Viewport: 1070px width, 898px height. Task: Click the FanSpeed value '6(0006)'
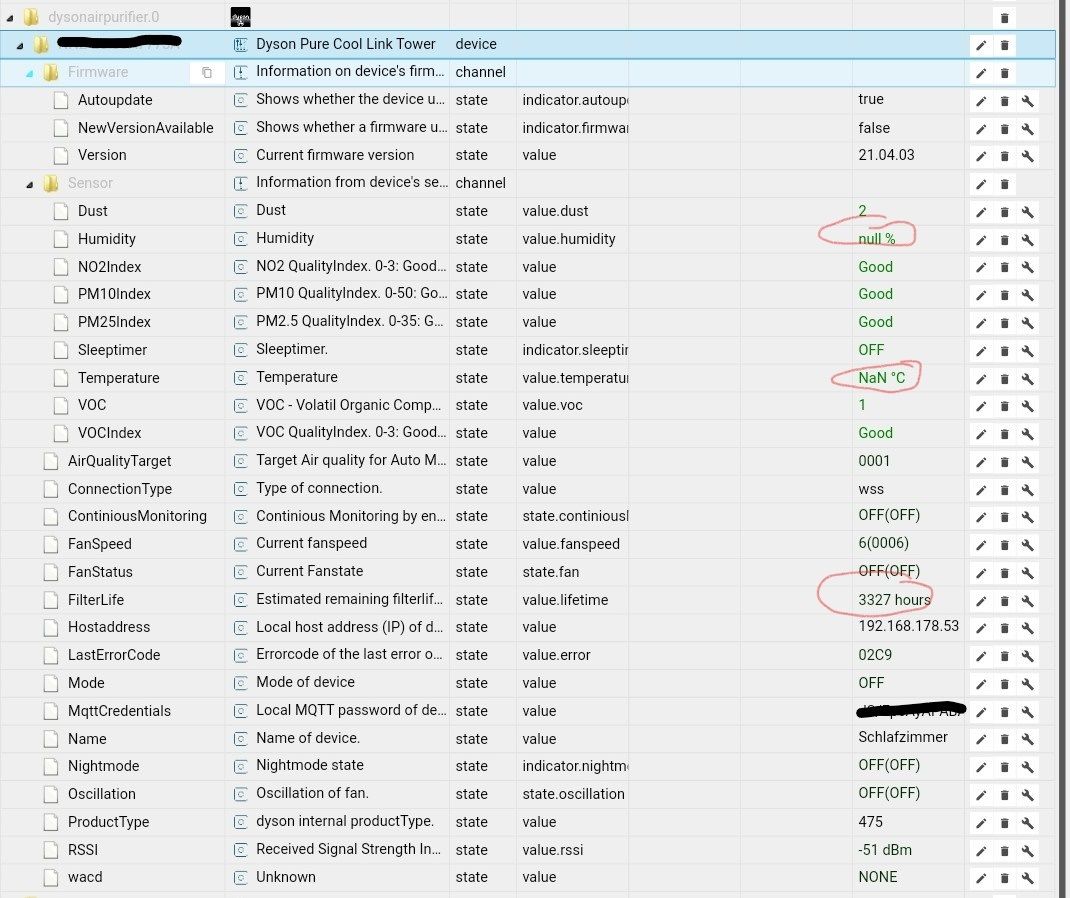point(883,544)
